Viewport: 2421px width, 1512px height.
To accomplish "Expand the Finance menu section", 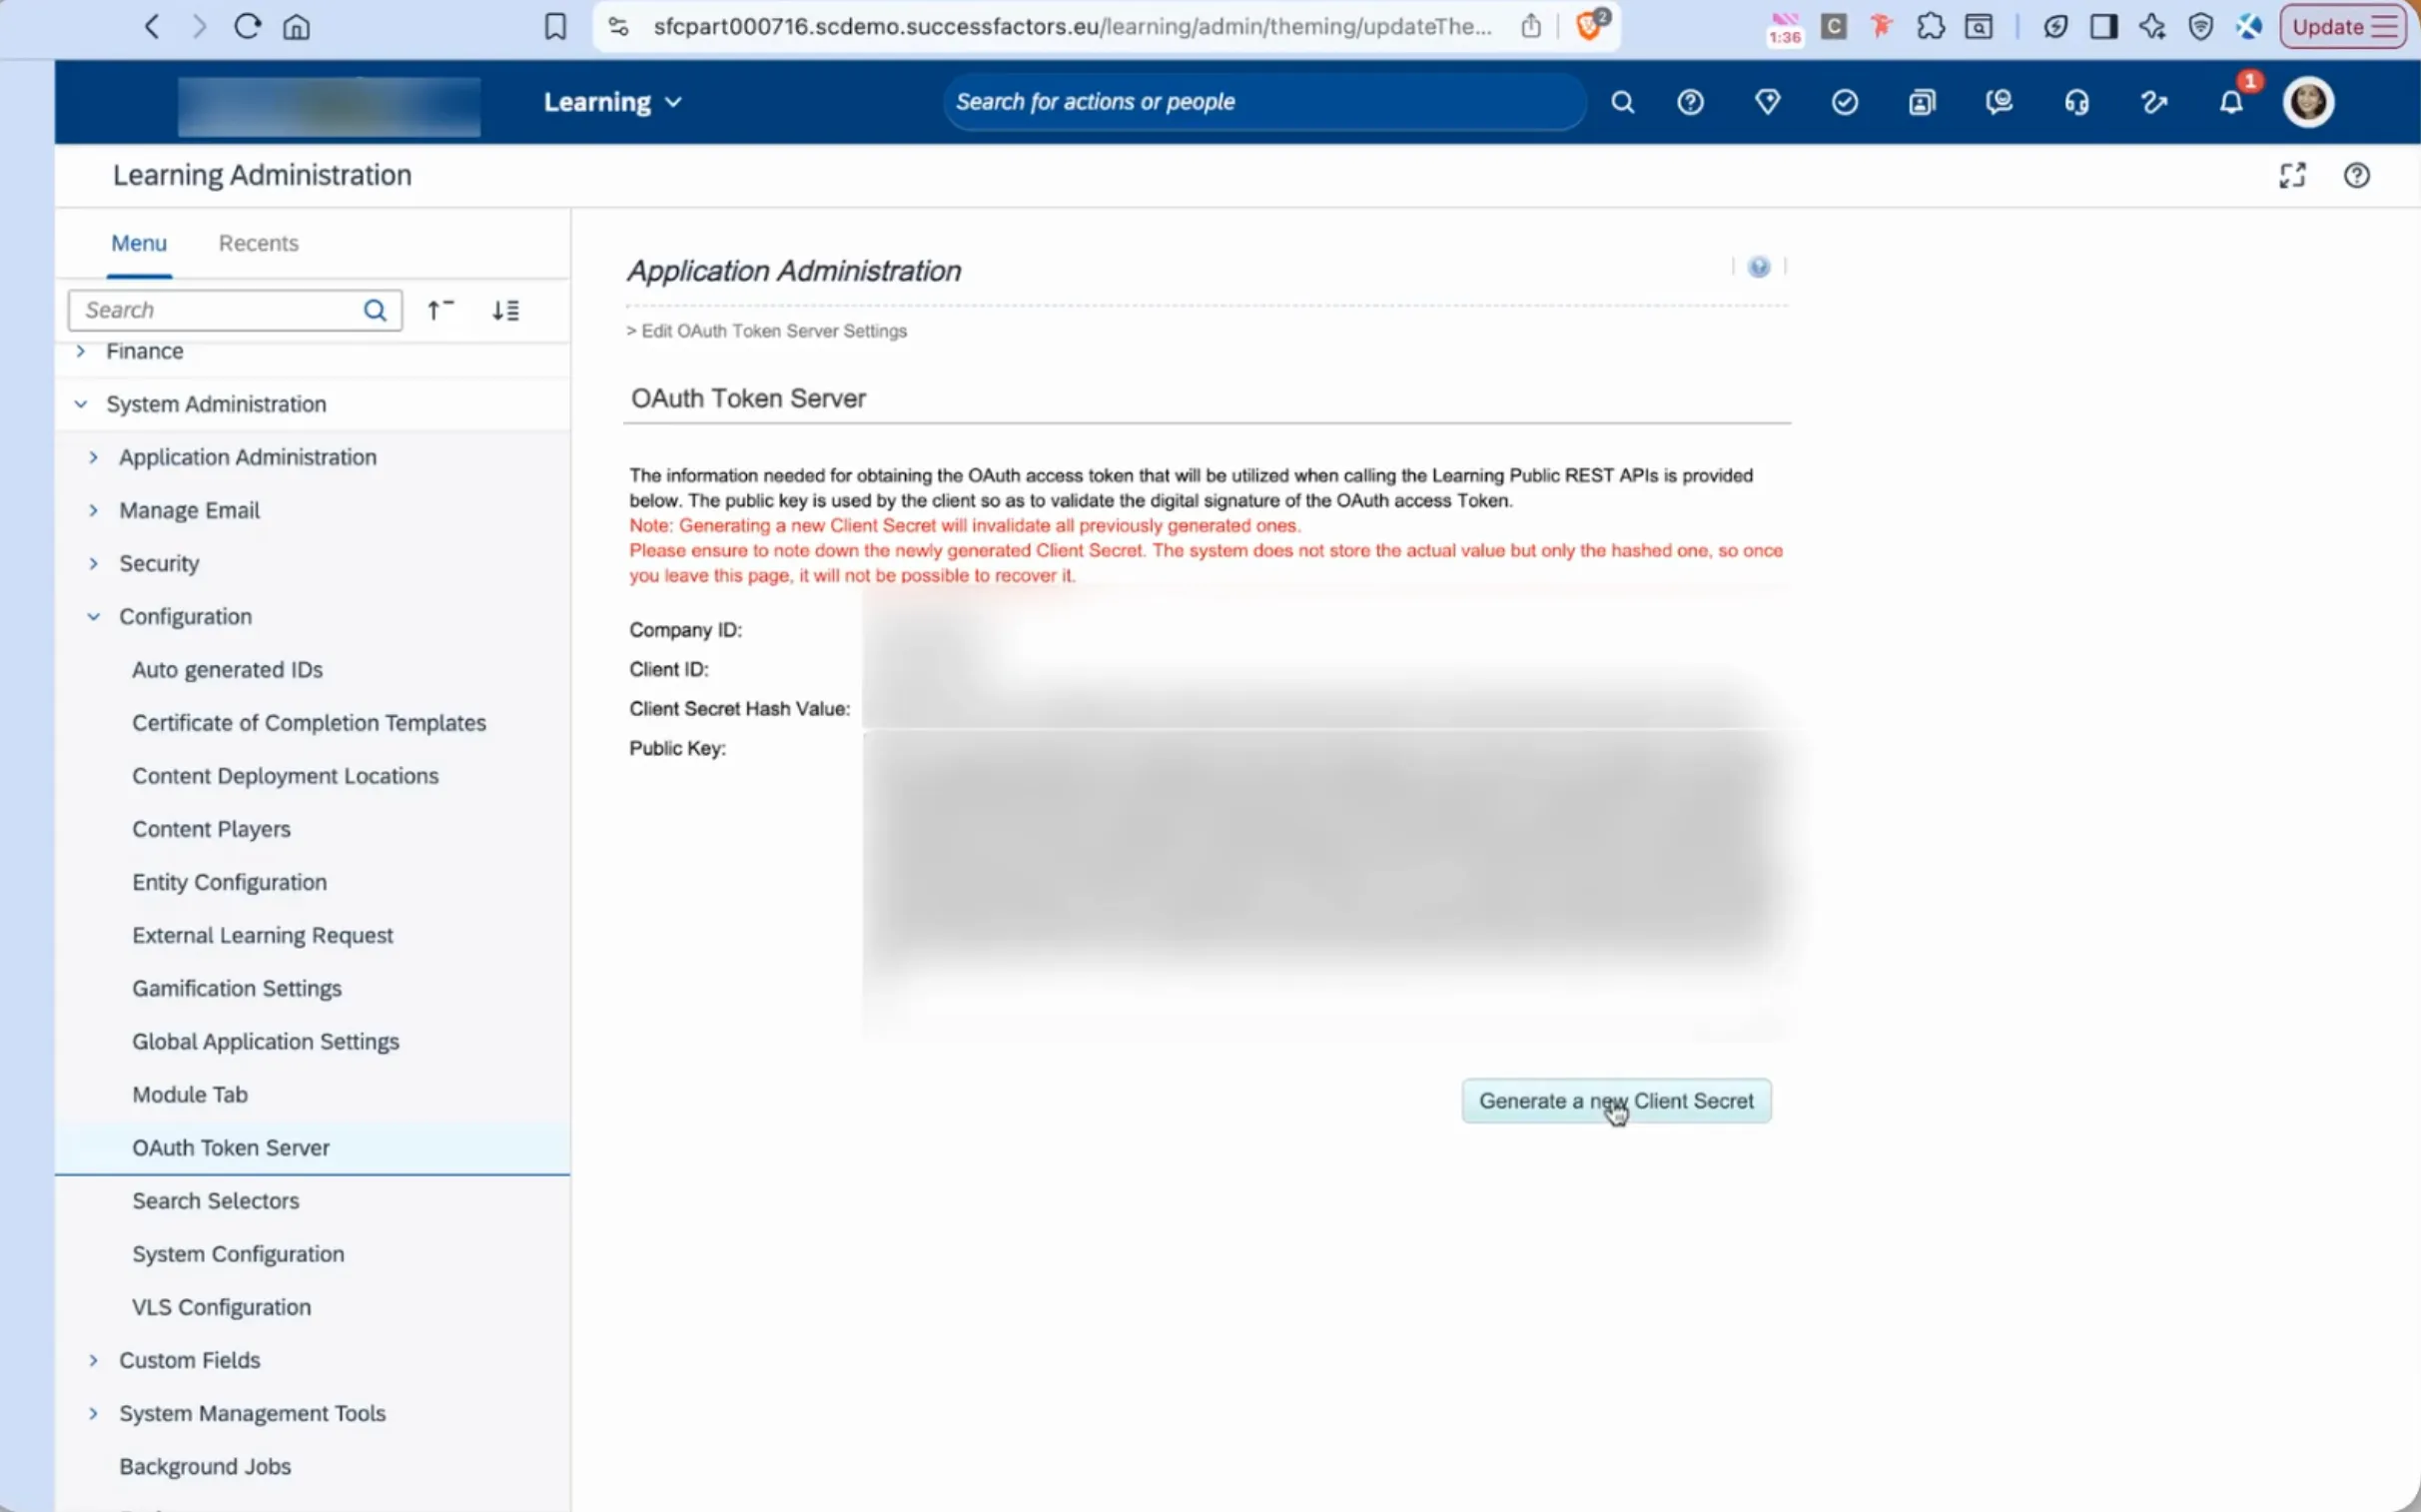I will (x=81, y=351).
